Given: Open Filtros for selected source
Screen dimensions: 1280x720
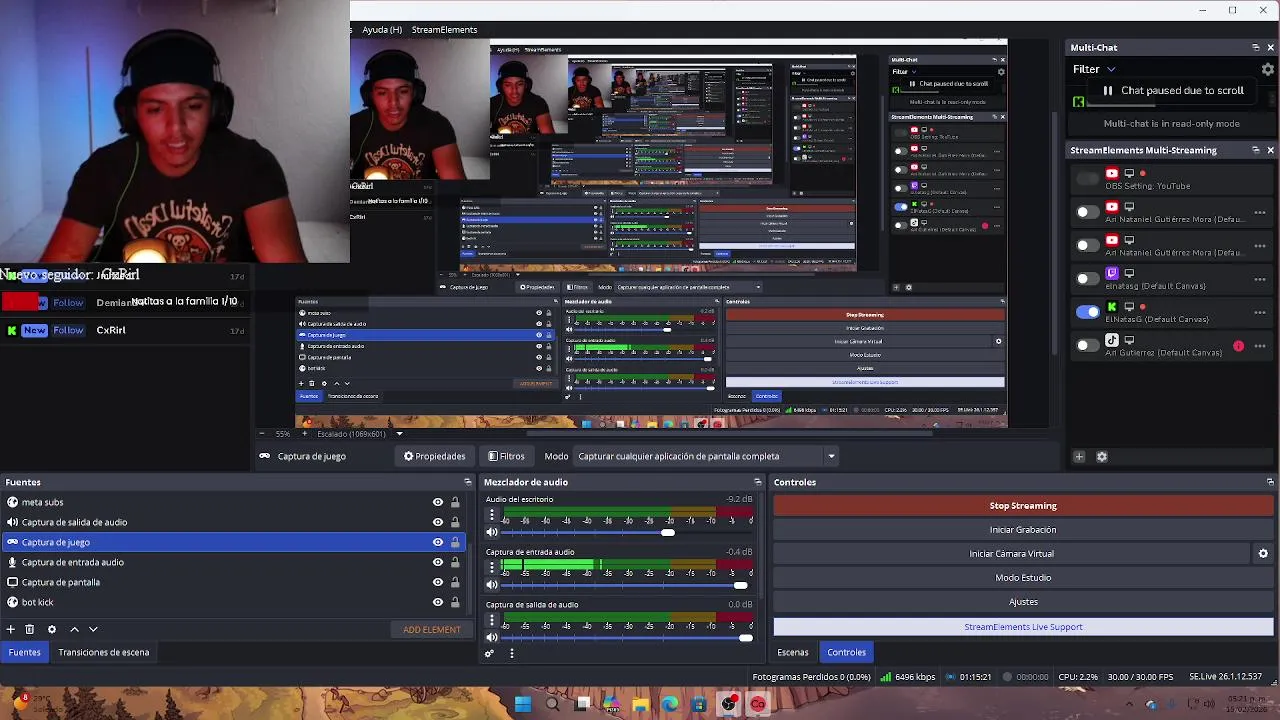Looking at the screenshot, I should point(506,456).
